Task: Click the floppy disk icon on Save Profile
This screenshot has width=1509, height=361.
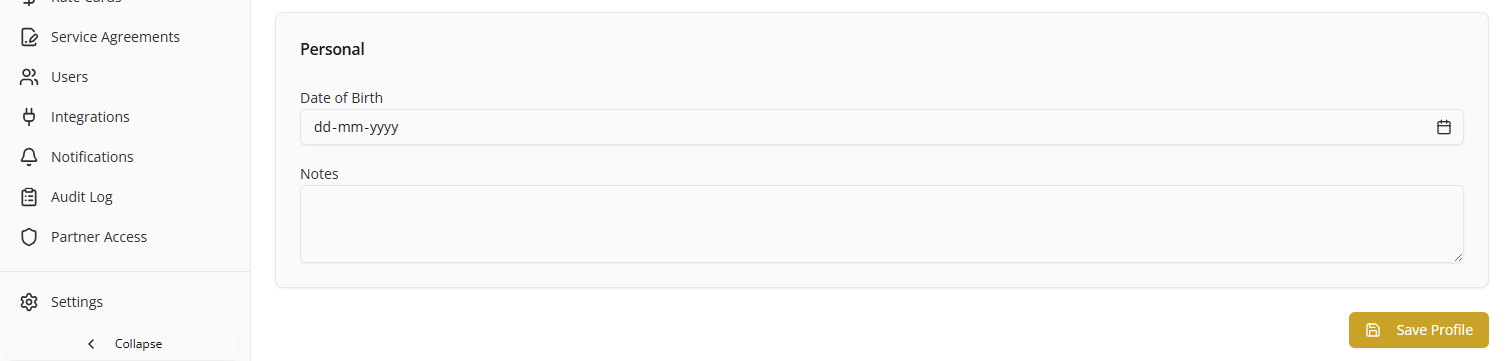Action: 1373,330
